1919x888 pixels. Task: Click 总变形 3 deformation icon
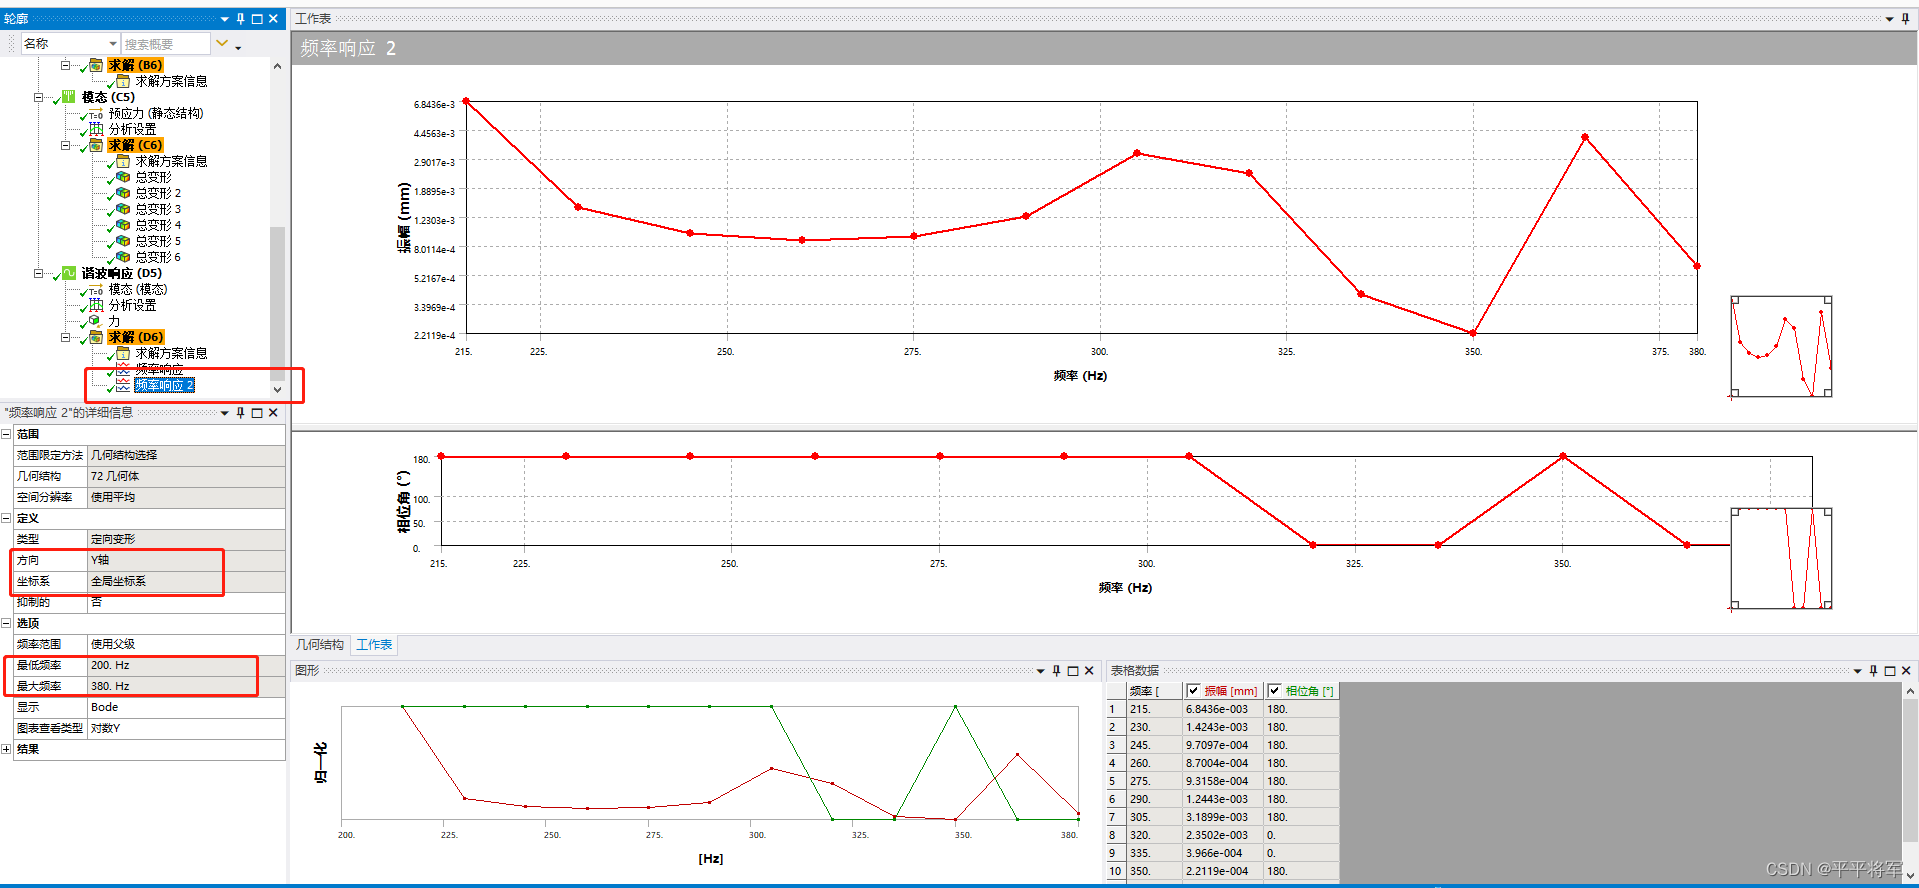pos(122,209)
